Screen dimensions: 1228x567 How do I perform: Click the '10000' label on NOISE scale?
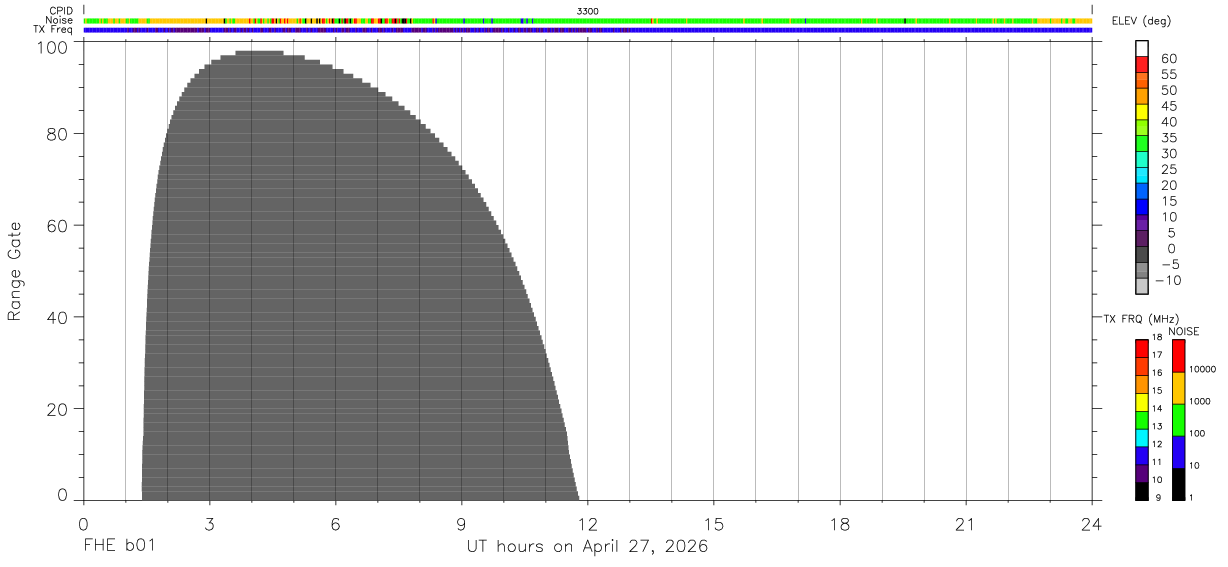(x=1203, y=369)
